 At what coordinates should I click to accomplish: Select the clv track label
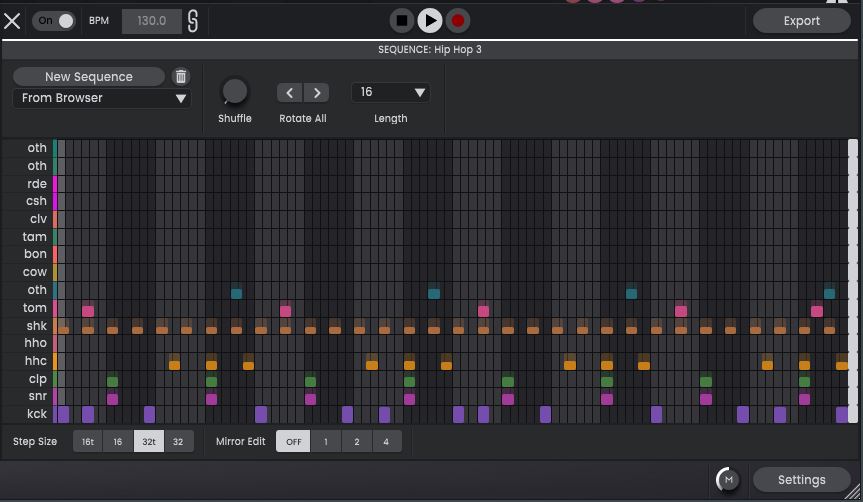coord(39,219)
